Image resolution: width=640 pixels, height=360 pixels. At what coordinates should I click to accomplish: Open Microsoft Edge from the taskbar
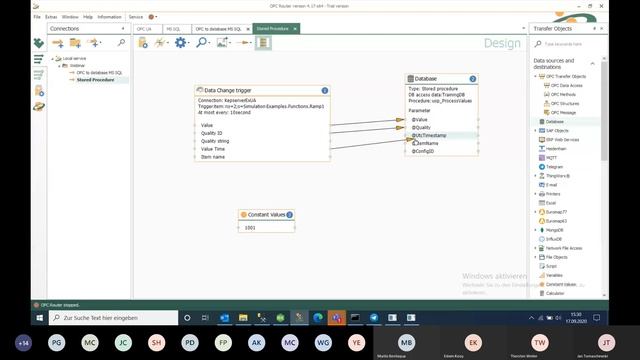click(318, 318)
